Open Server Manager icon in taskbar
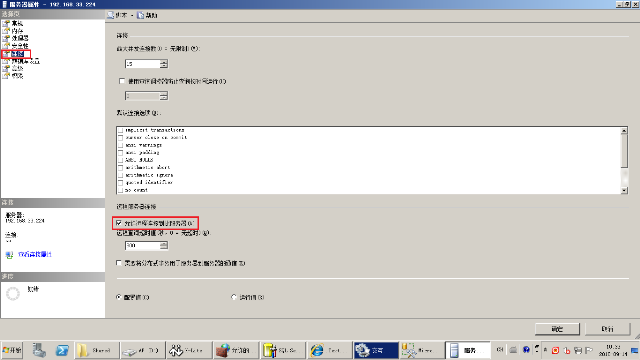640x360 pixels. pyautogui.click(x=39, y=350)
